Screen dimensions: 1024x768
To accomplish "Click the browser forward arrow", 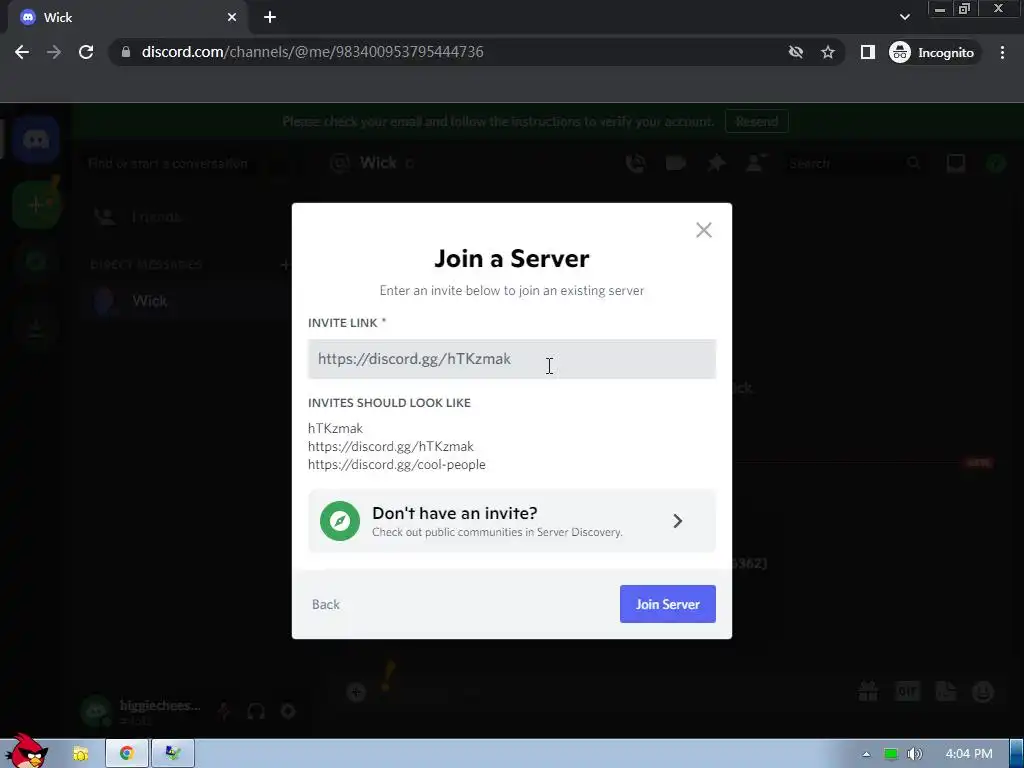I will [x=54, y=52].
